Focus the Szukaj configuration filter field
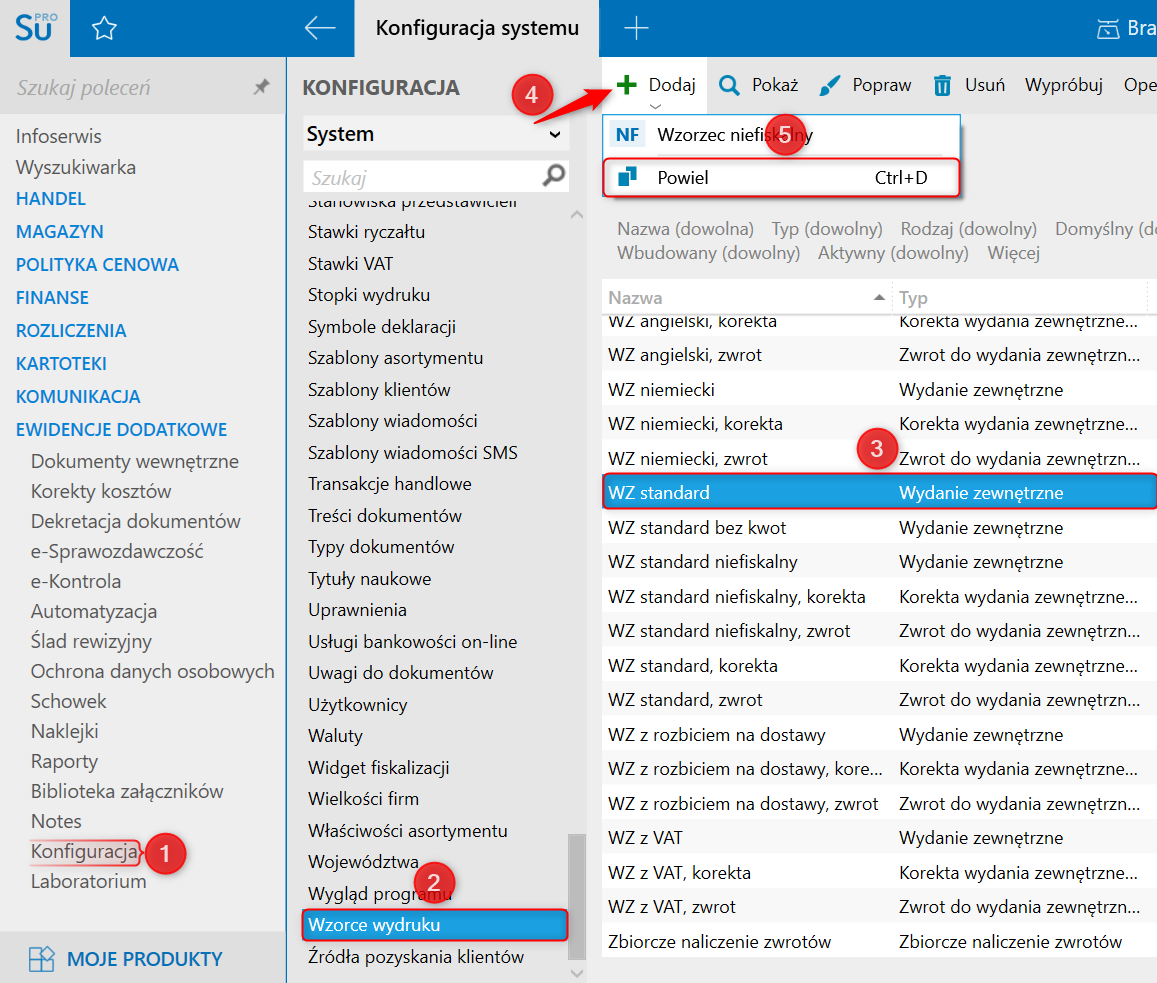The image size is (1157, 983). pos(423,176)
